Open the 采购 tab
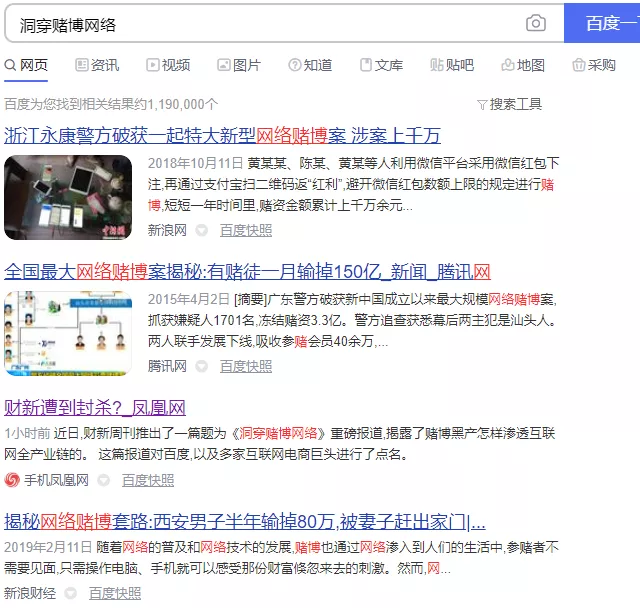 (594, 65)
